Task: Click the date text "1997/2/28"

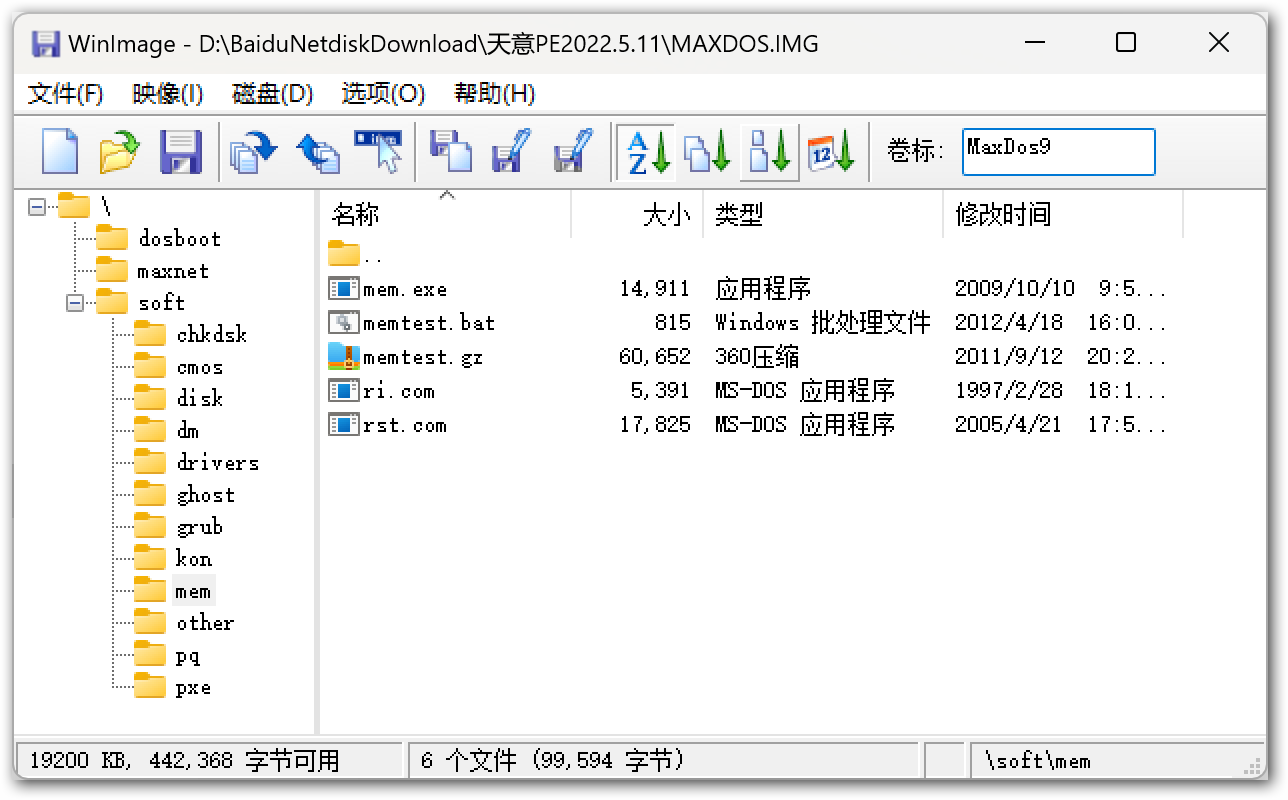Action: [1009, 391]
